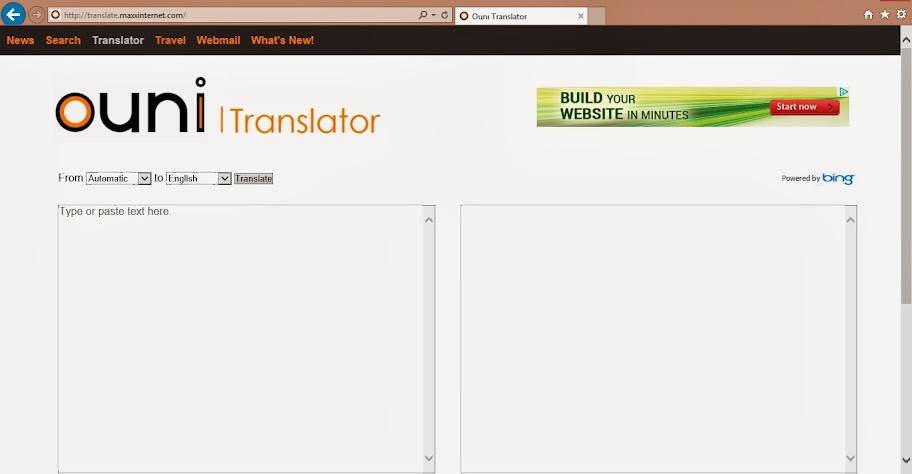The width and height of the screenshot is (912, 474).
Task: Click the input box scroll up arrow
Action: [429, 220]
